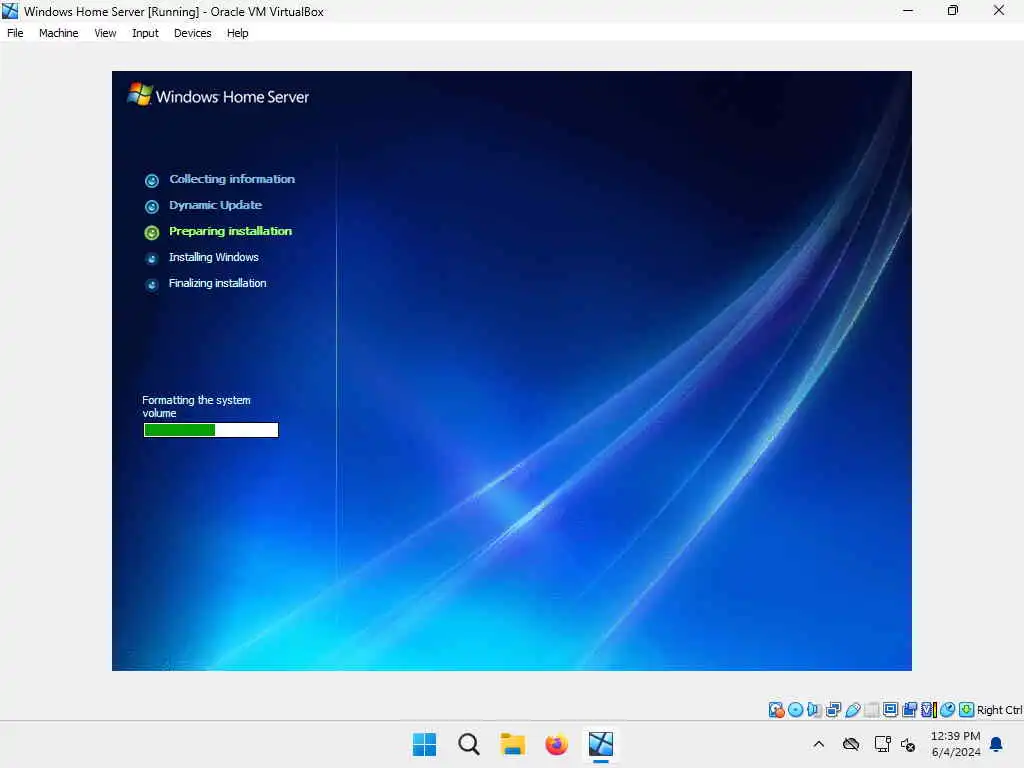Click the cloud sync tray icon
Screen dimensions: 1024x768
[851, 744]
